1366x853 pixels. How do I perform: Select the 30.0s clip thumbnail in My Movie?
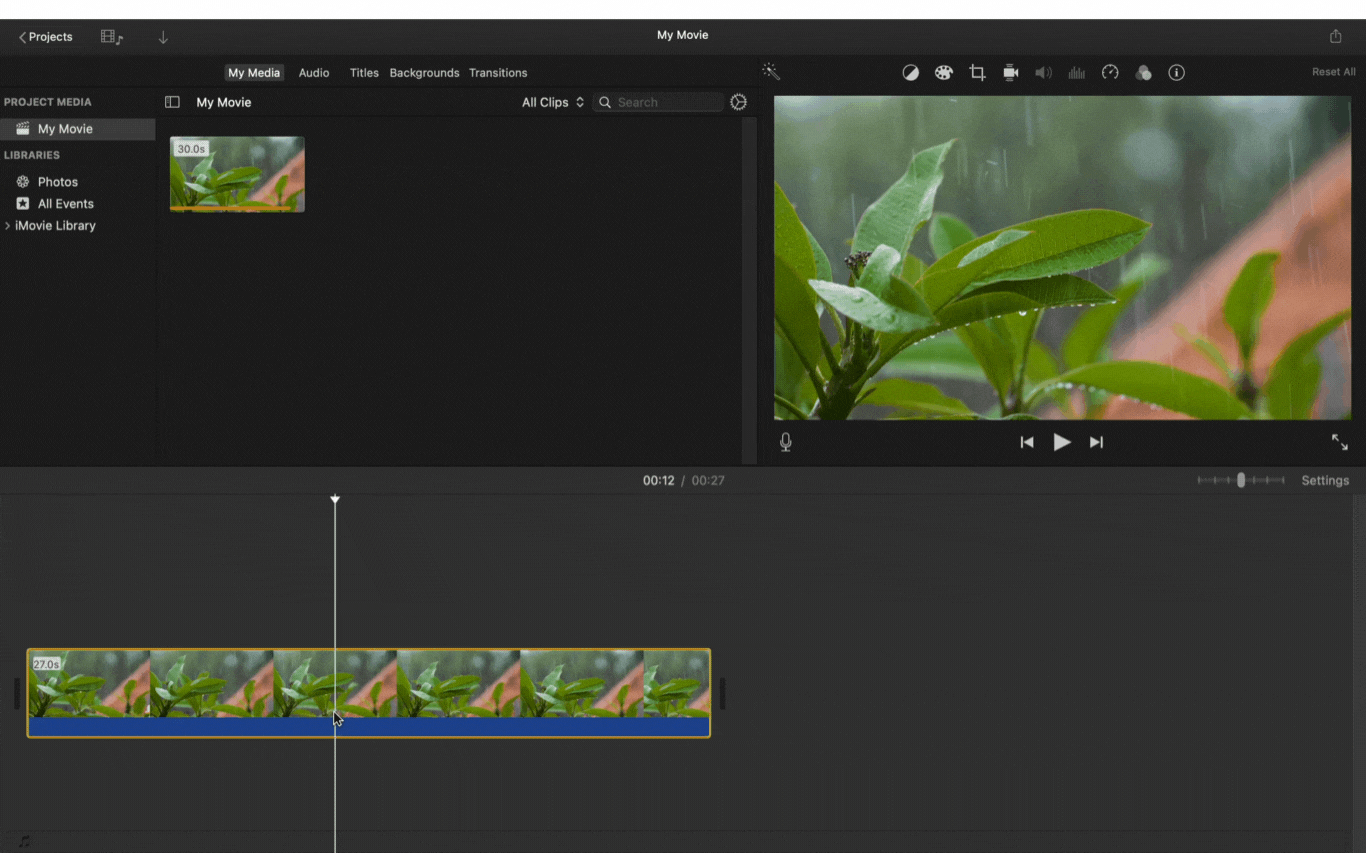click(x=237, y=173)
